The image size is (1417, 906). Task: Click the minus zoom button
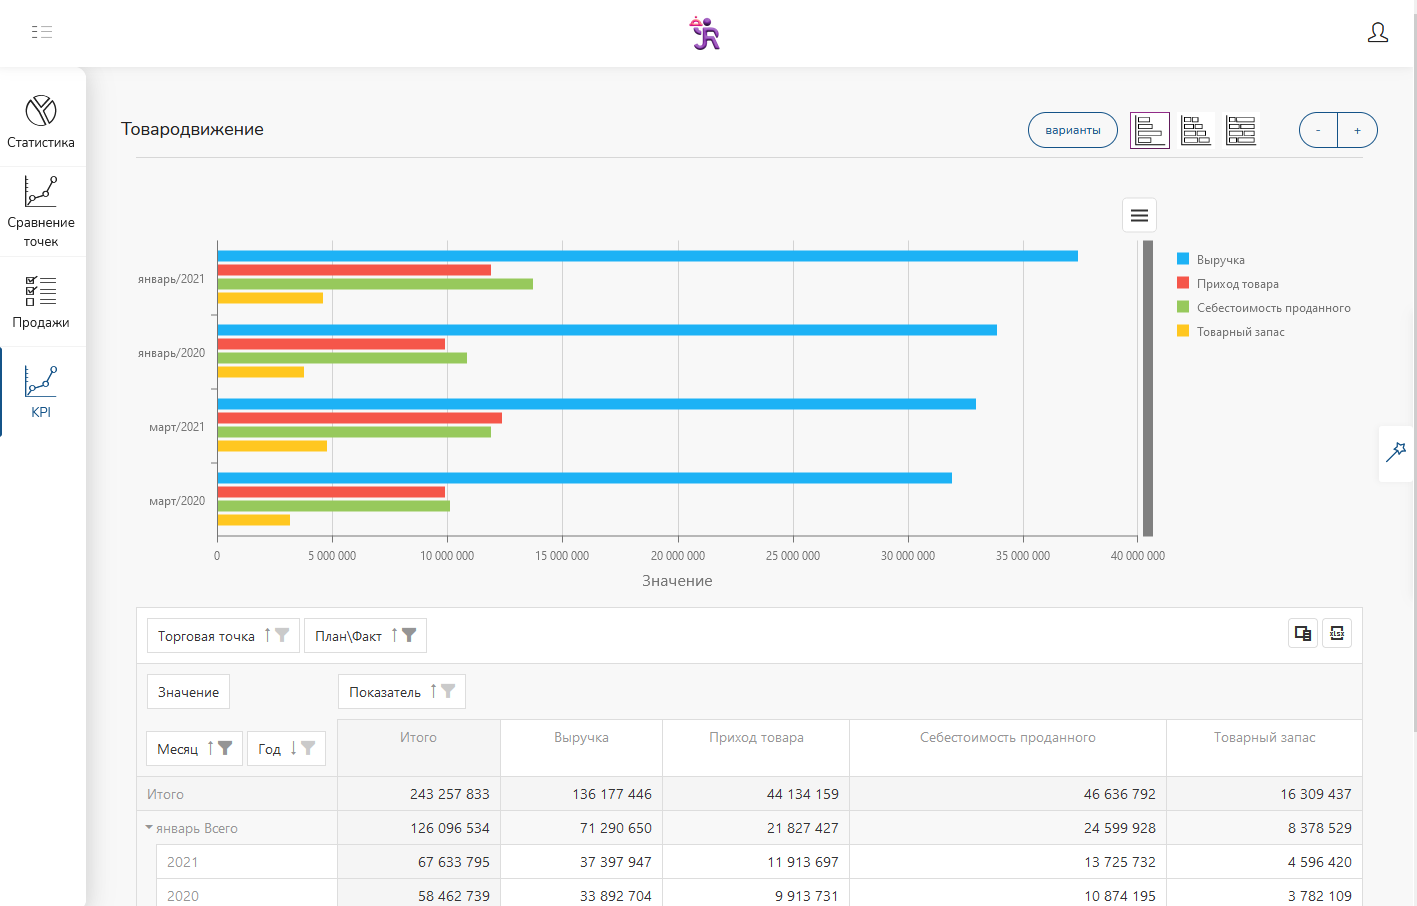(x=1318, y=130)
